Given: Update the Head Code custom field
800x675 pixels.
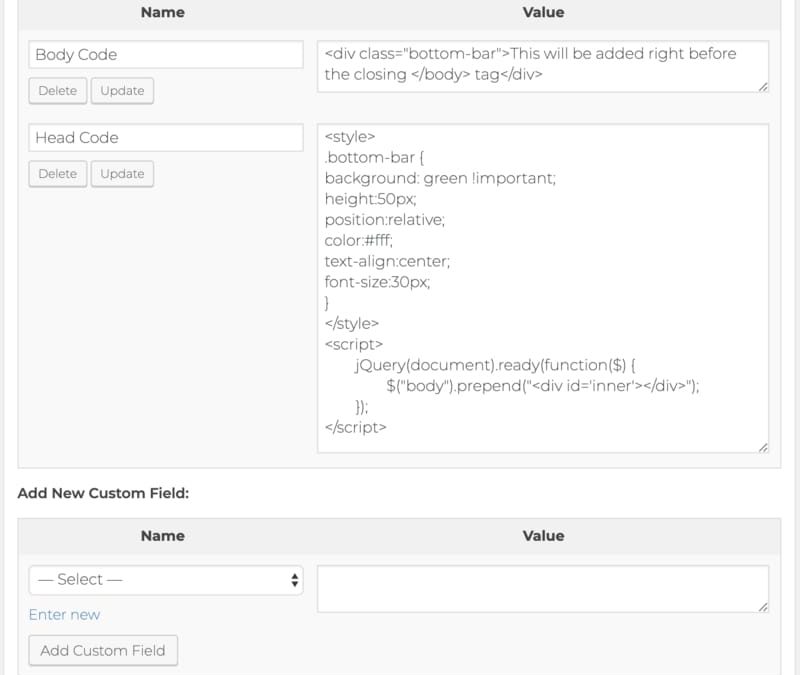Looking at the screenshot, I should [x=122, y=174].
